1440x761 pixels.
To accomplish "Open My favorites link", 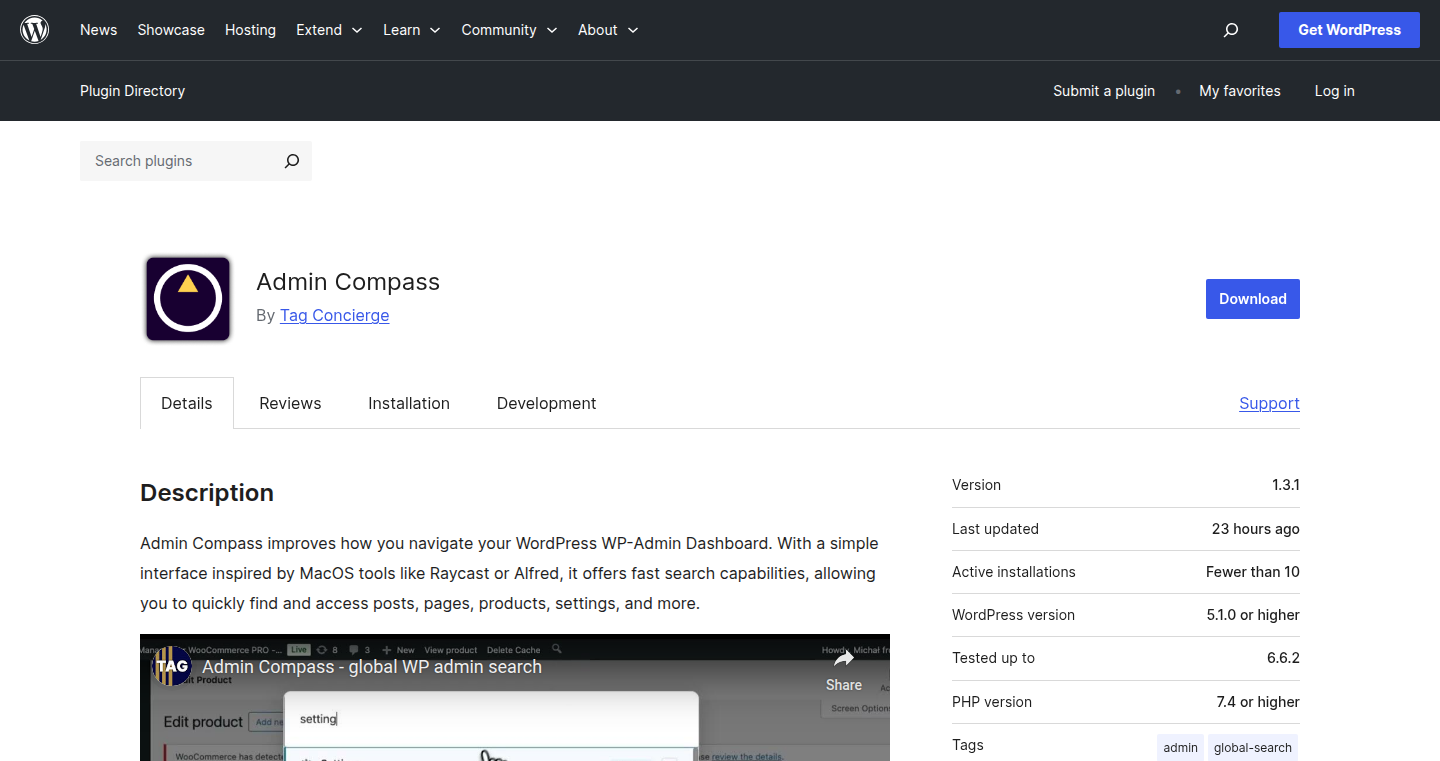I will tap(1240, 91).
